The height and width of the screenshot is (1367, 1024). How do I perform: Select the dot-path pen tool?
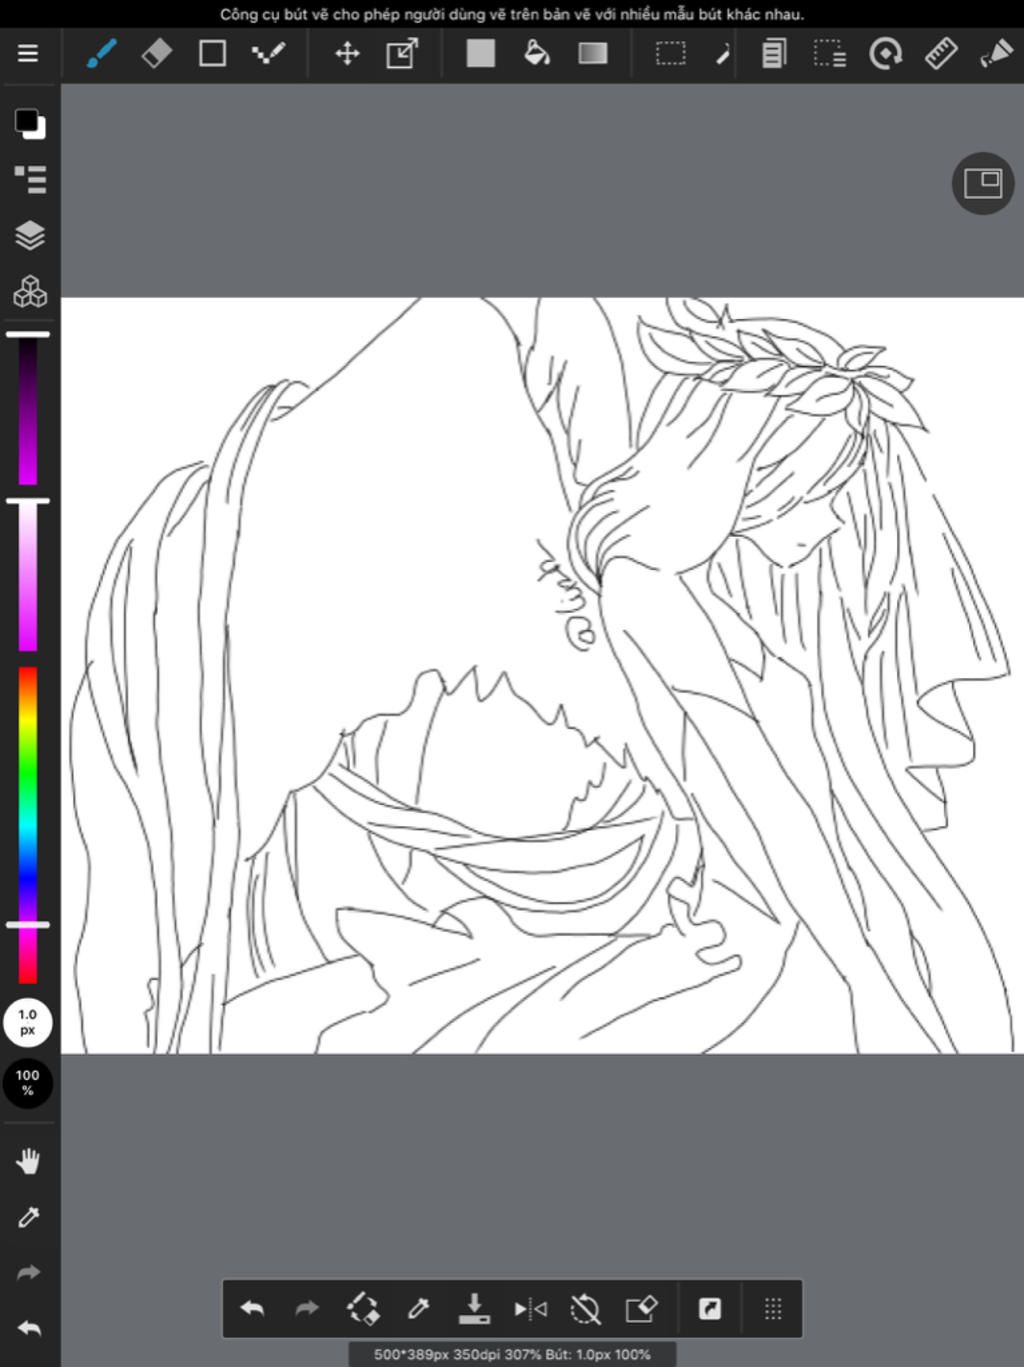click(268, 53)
